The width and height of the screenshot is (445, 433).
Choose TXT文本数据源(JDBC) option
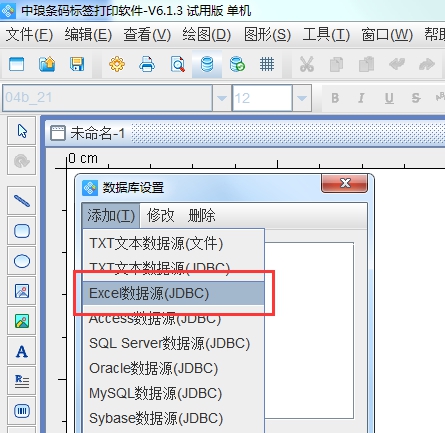pyautogui.click(x=173, y=267)
